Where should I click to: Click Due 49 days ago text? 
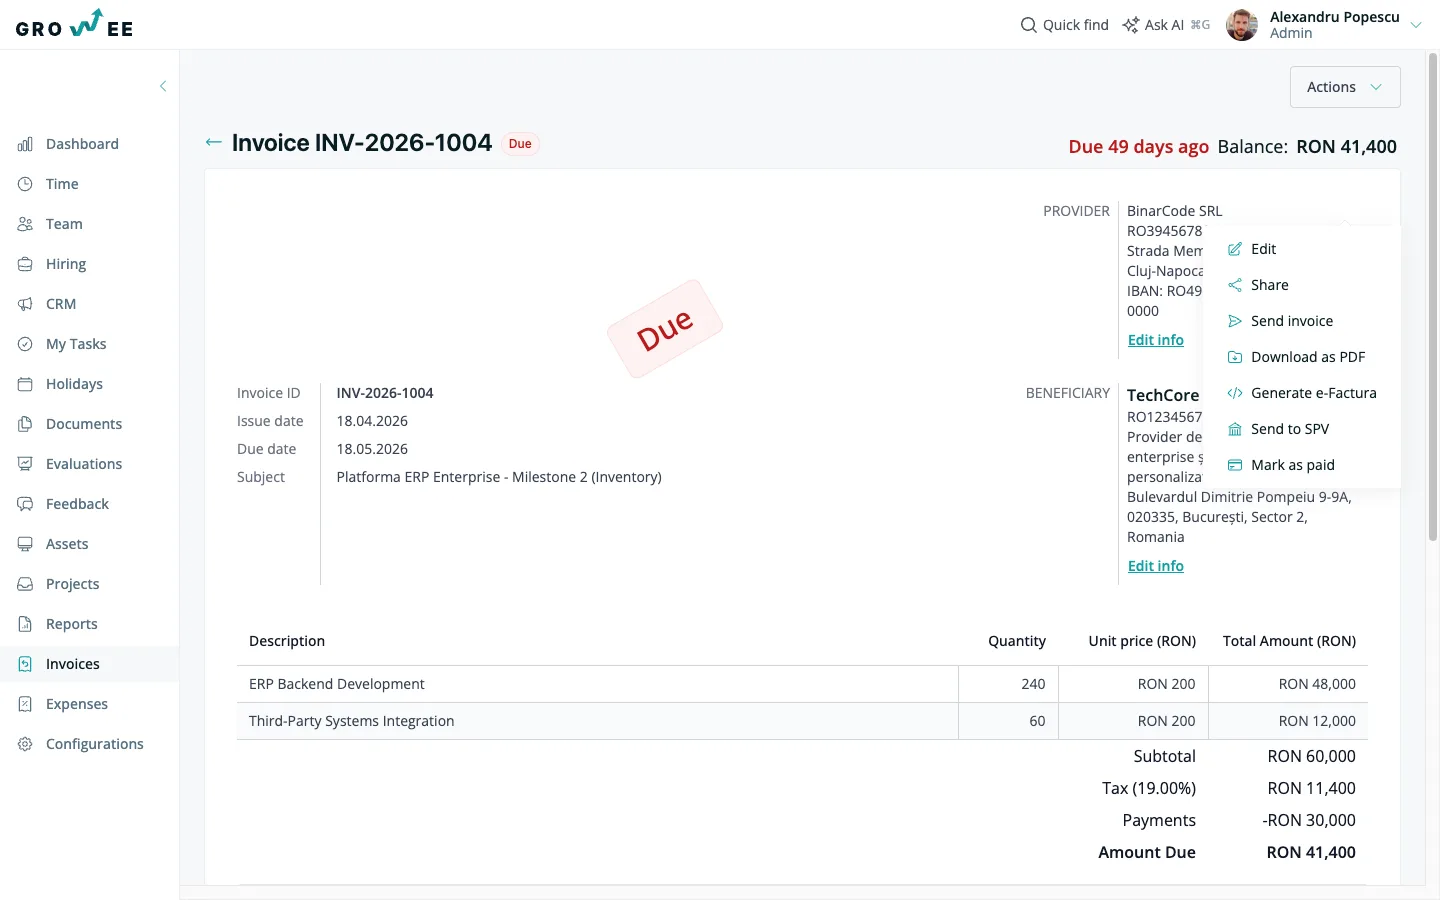[x=1138, y=147]
